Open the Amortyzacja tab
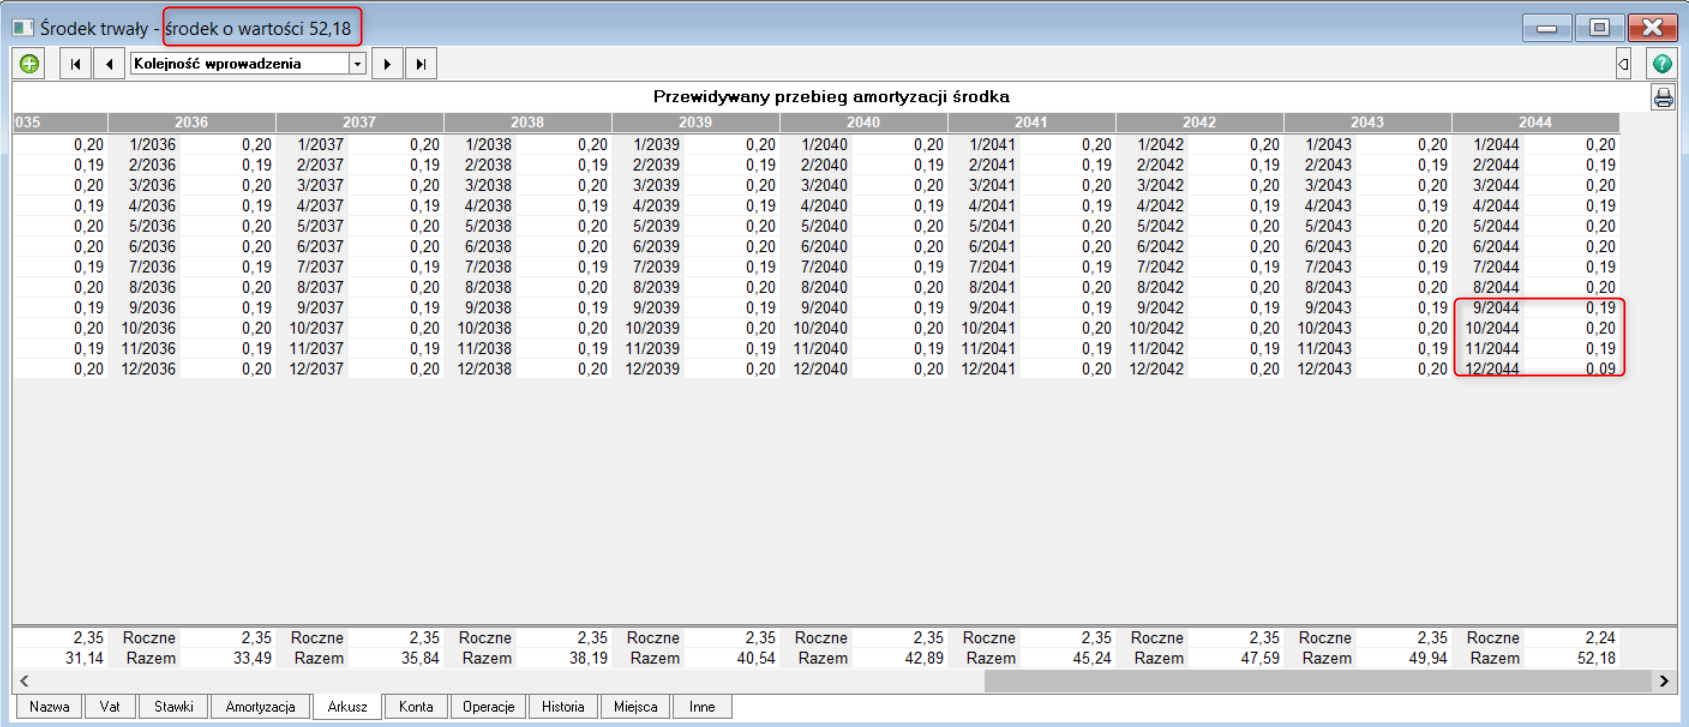The height and width of the screenshot is (727, 1689). coord(260,707)
